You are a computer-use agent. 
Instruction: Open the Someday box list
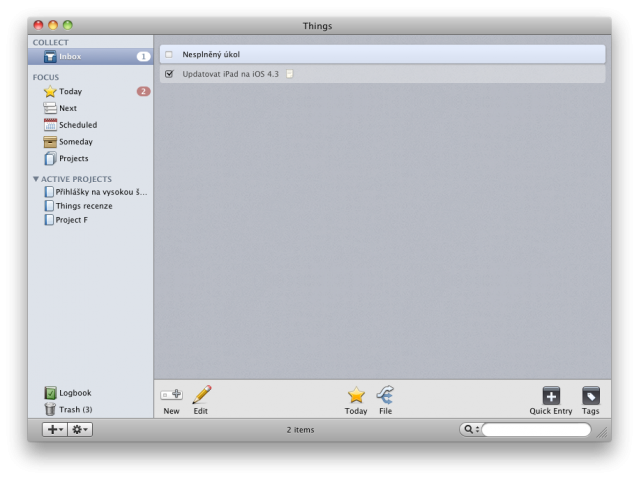(90, 141)
